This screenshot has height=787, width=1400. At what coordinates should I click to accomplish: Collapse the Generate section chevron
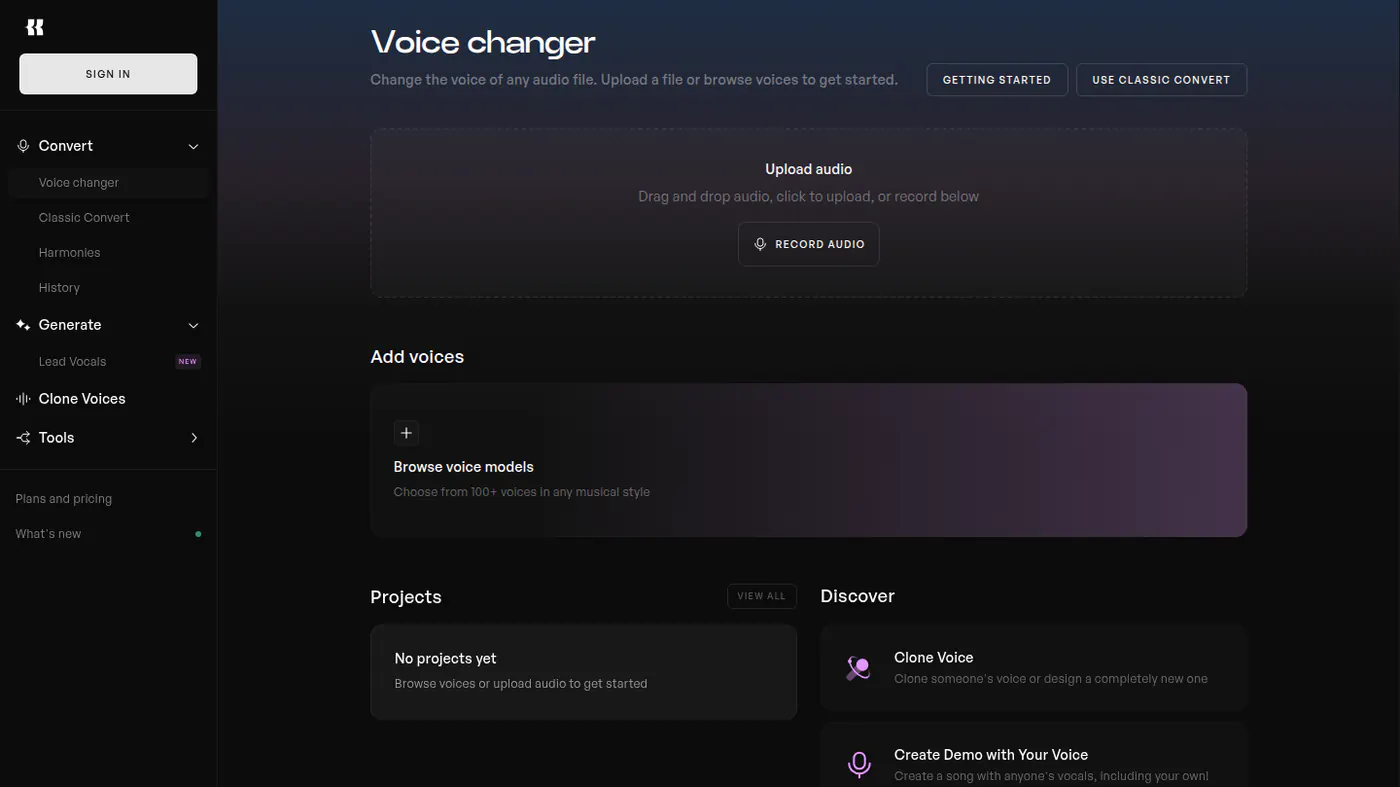[194, 325]
